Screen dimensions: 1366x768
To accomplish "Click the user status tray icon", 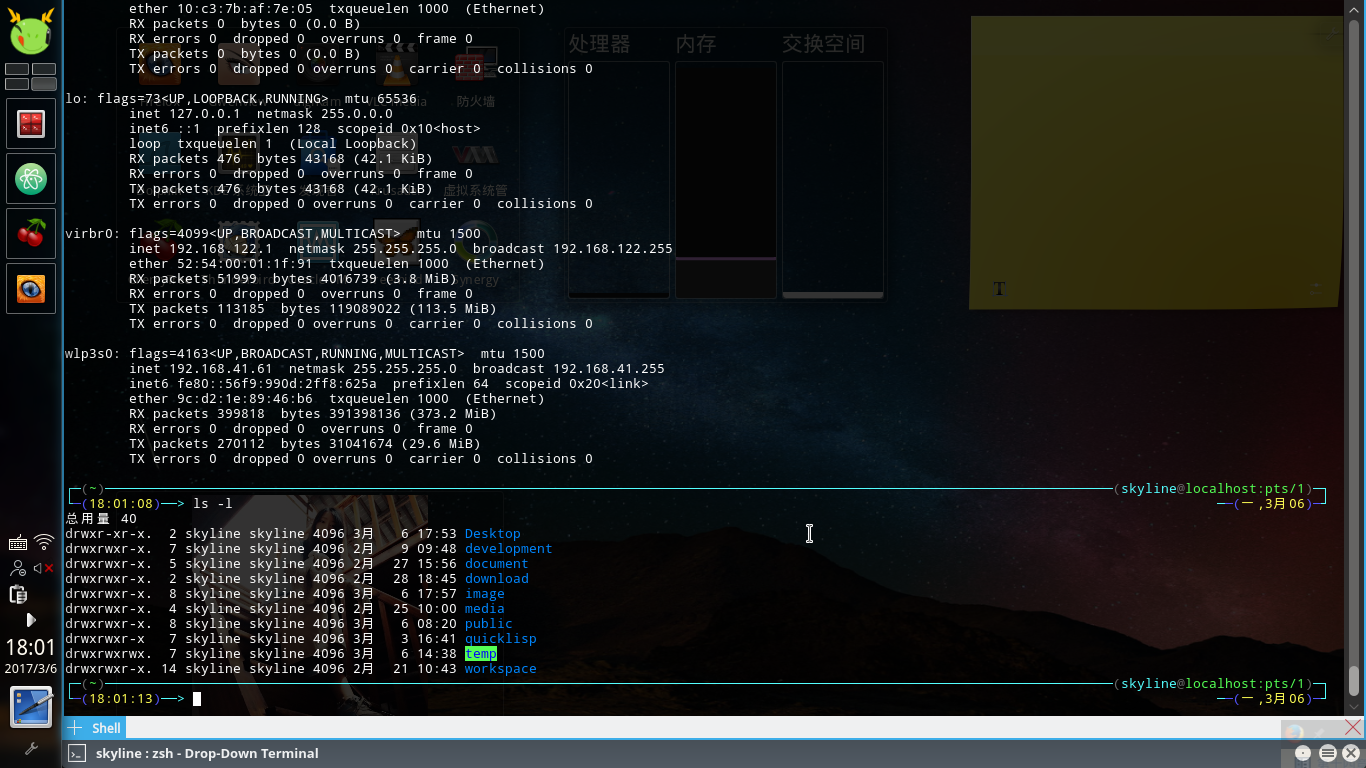I will tap(18, 568).
